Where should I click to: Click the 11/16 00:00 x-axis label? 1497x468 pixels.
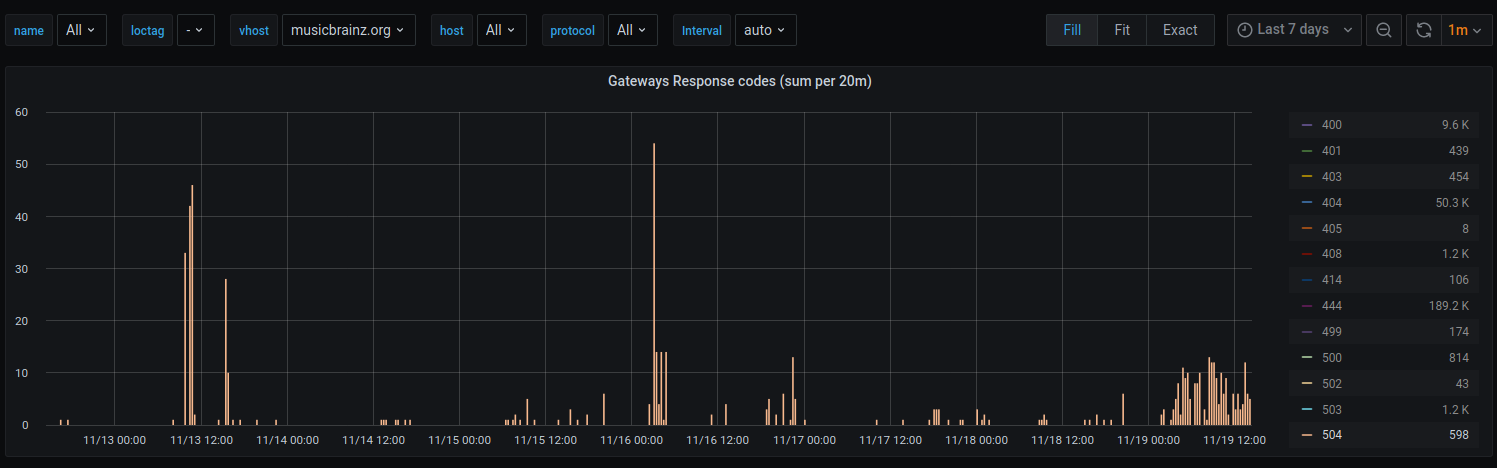pyautogui.click(x=633, y=440)
